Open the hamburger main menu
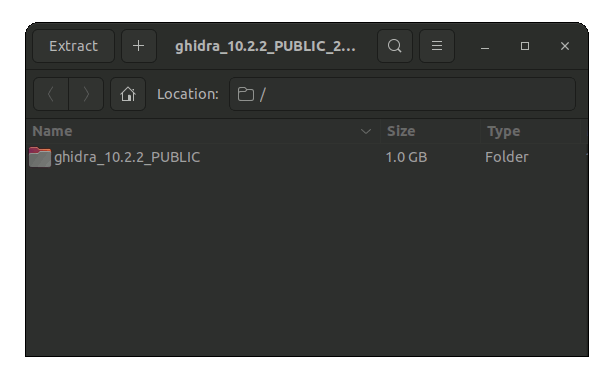Viewport: 614px width, 385px height. [437, 46]
